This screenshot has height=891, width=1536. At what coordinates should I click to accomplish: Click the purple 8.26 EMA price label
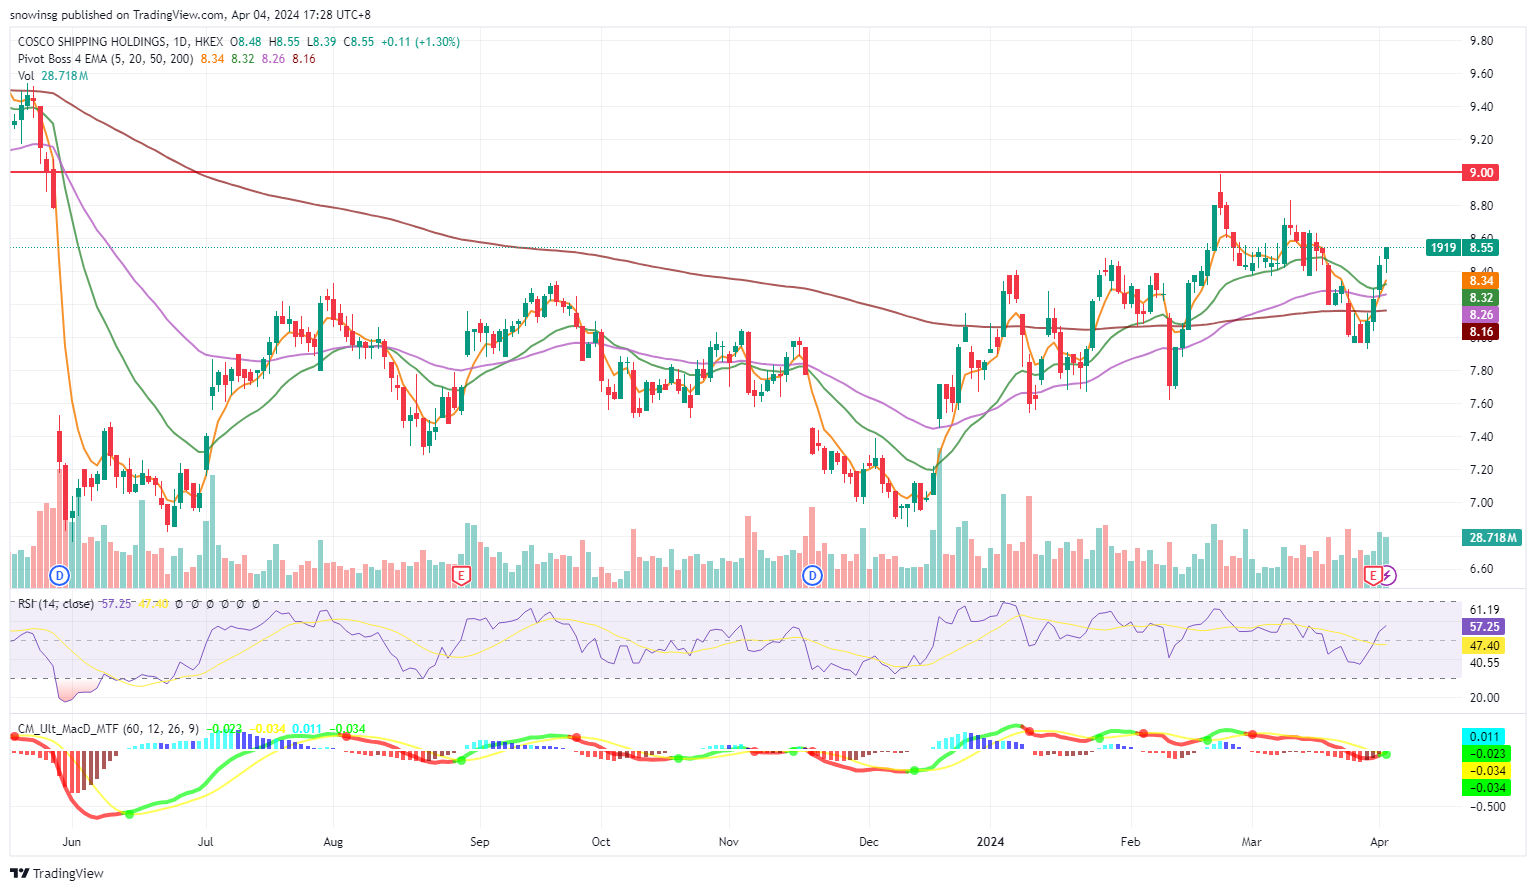click(x=1480, y=315)
